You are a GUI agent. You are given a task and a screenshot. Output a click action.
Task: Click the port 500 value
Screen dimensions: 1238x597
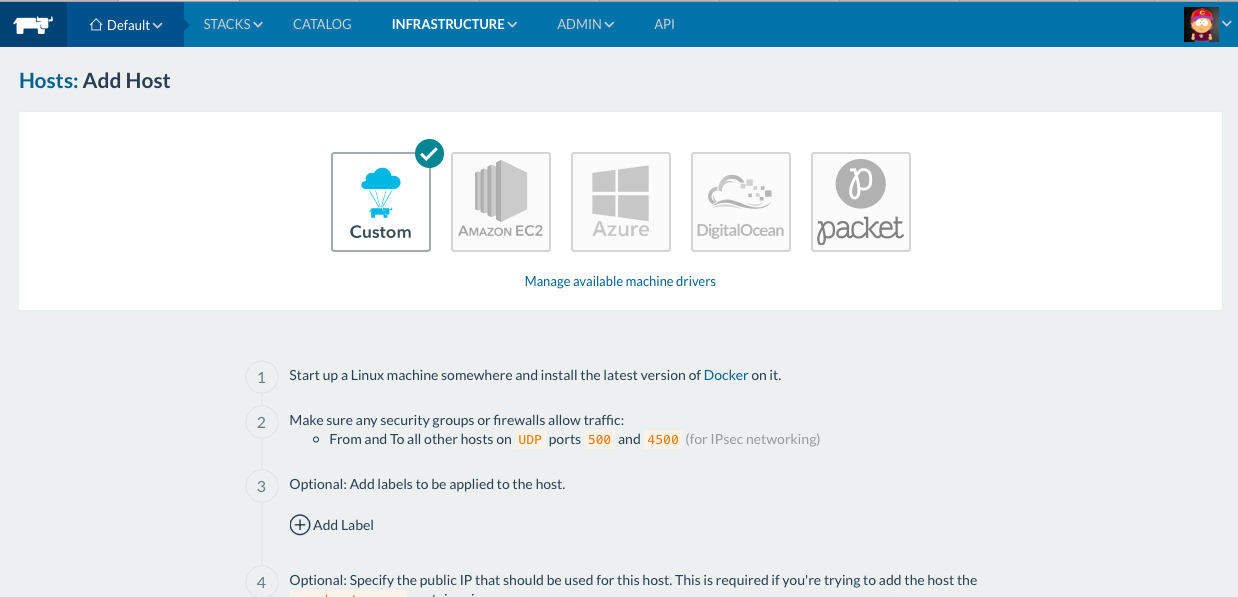(600, 440)
